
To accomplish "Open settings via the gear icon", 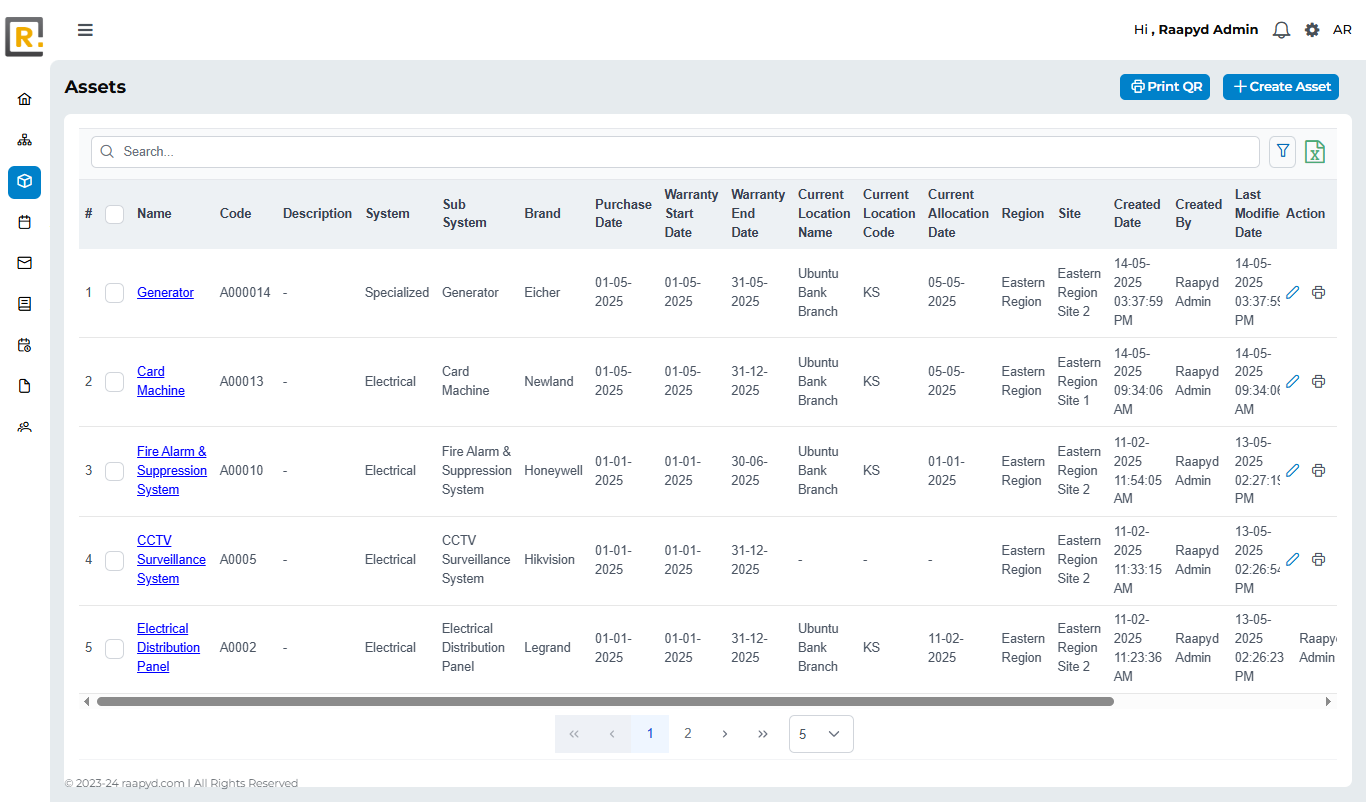I will click(x=1311, y=29).
